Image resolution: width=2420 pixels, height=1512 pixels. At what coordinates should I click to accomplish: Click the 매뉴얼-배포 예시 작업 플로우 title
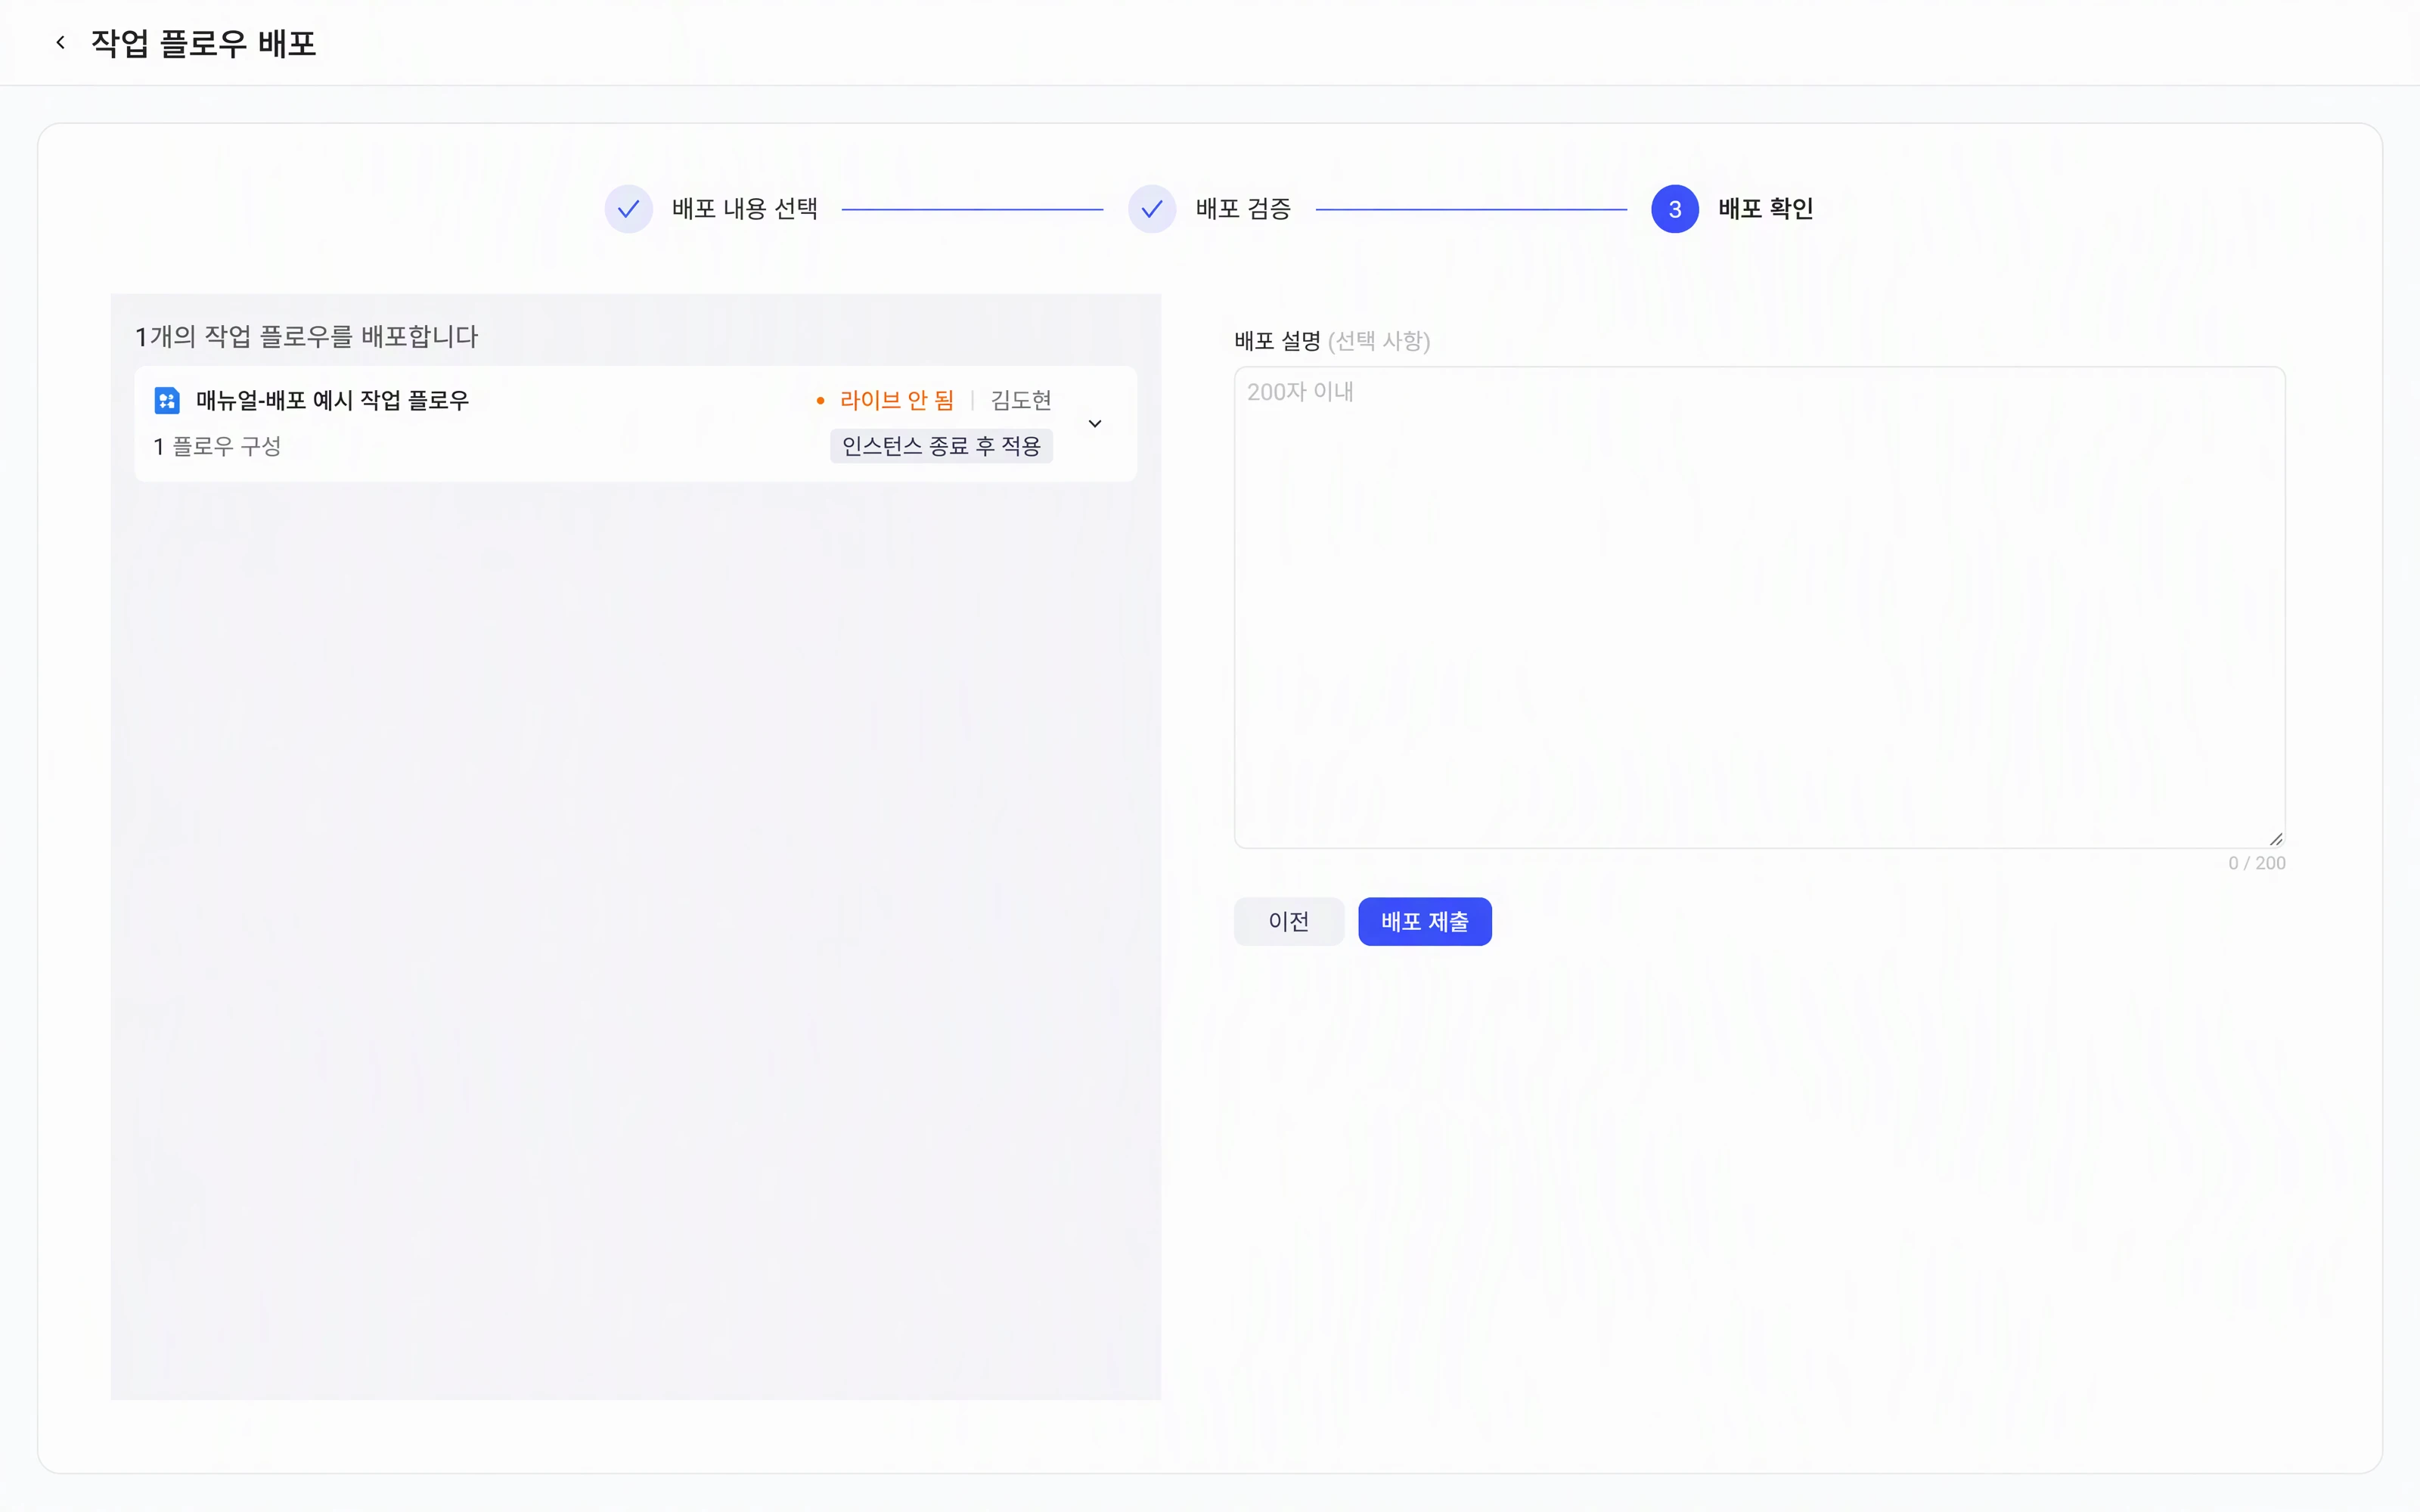coord(332,400)
